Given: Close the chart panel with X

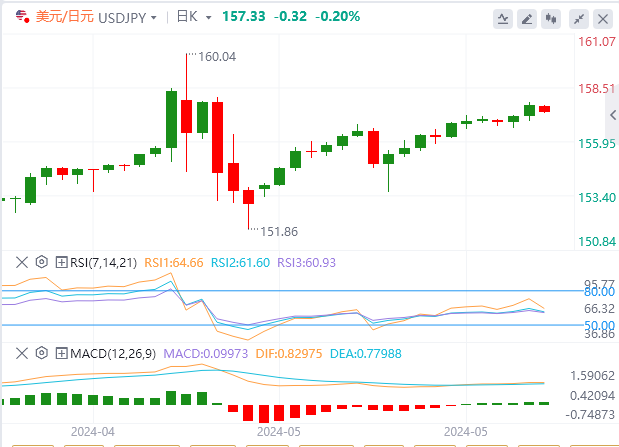Looking at the screenshot, I should pyautogui.click(x=603, y=19).
